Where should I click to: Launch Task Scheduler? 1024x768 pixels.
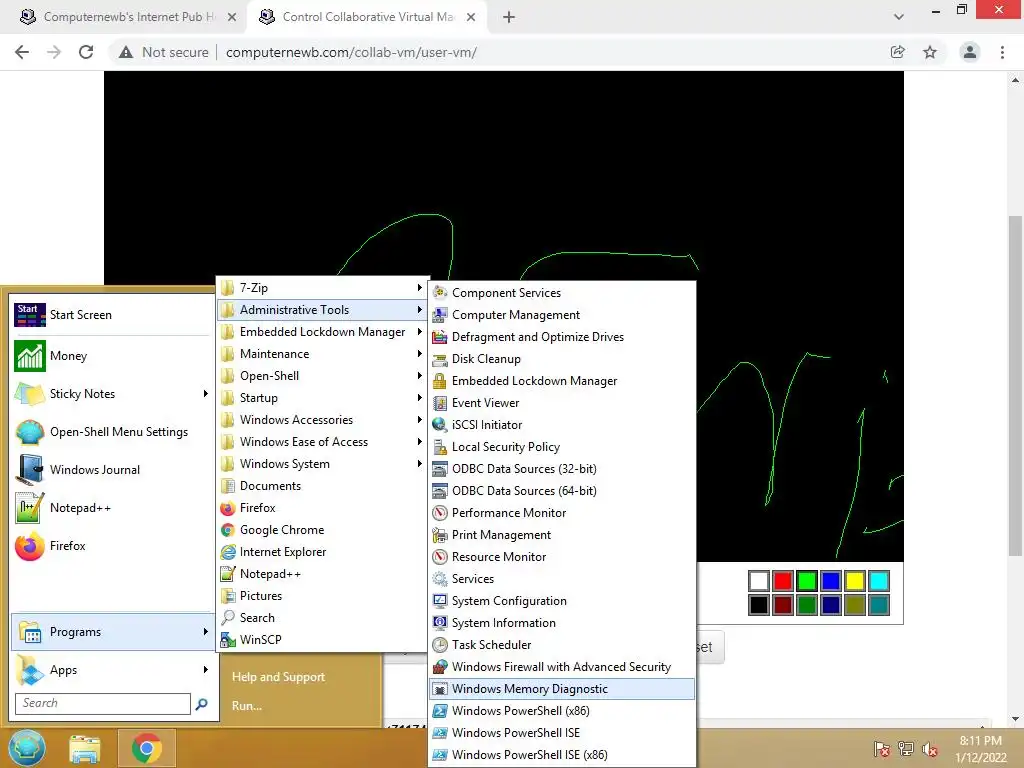click(x=562, y=645)
